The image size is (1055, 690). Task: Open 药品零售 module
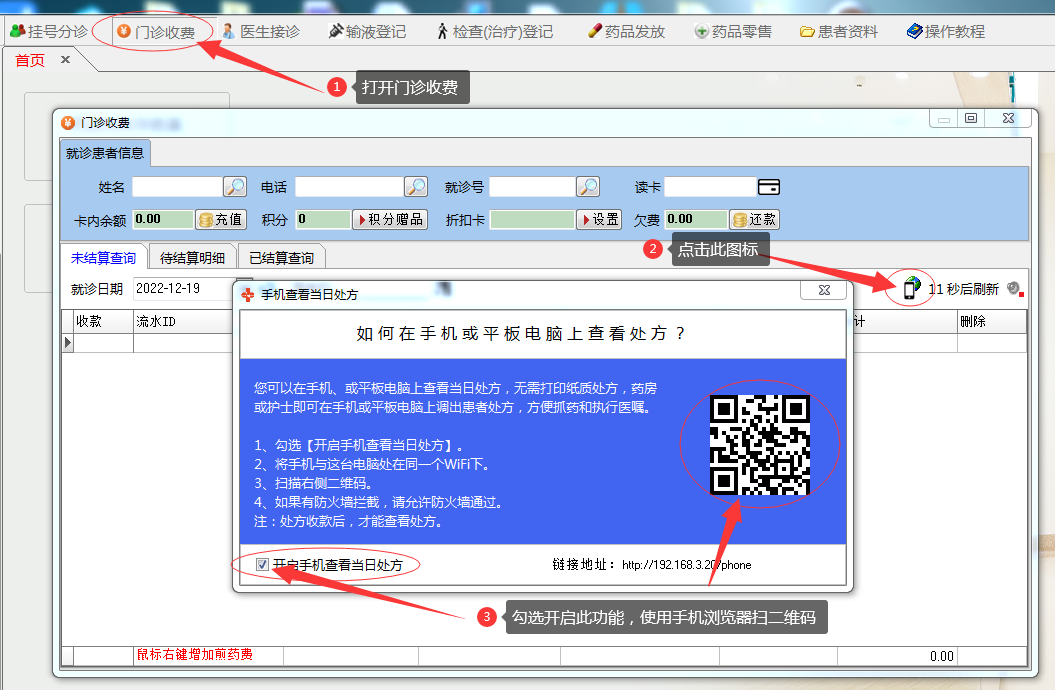pos(733,32)
